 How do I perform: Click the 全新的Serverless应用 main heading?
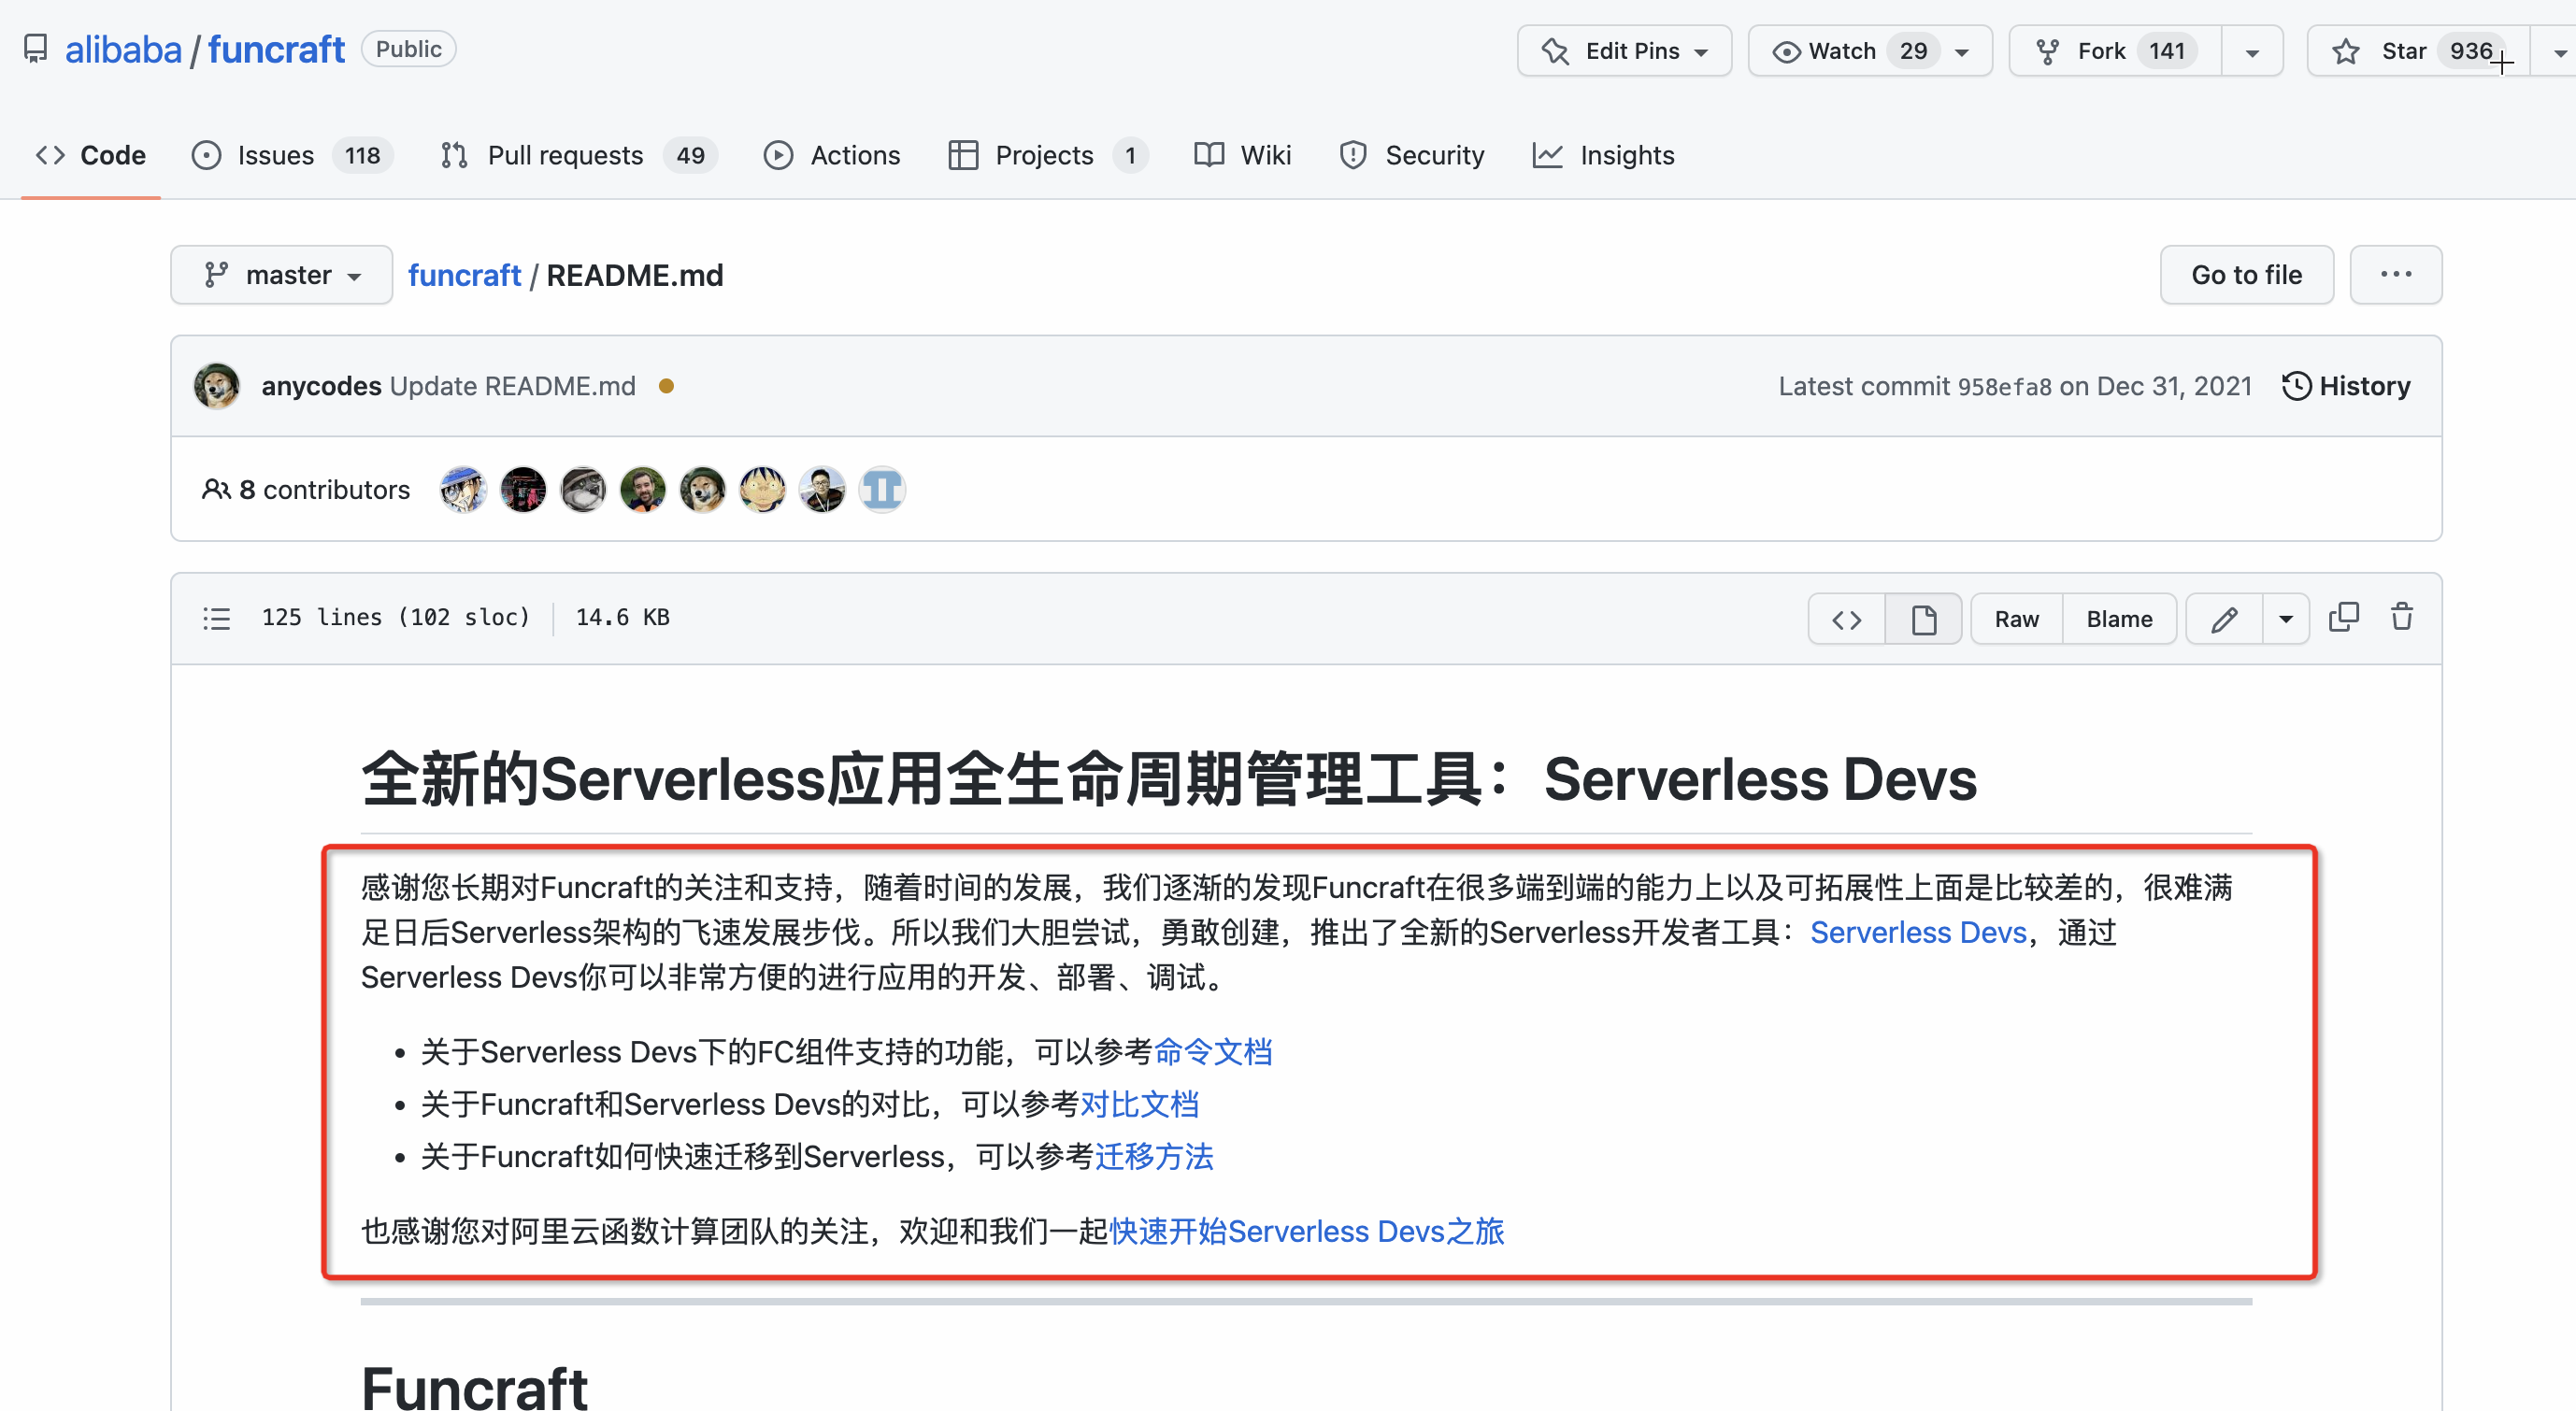1169,778
